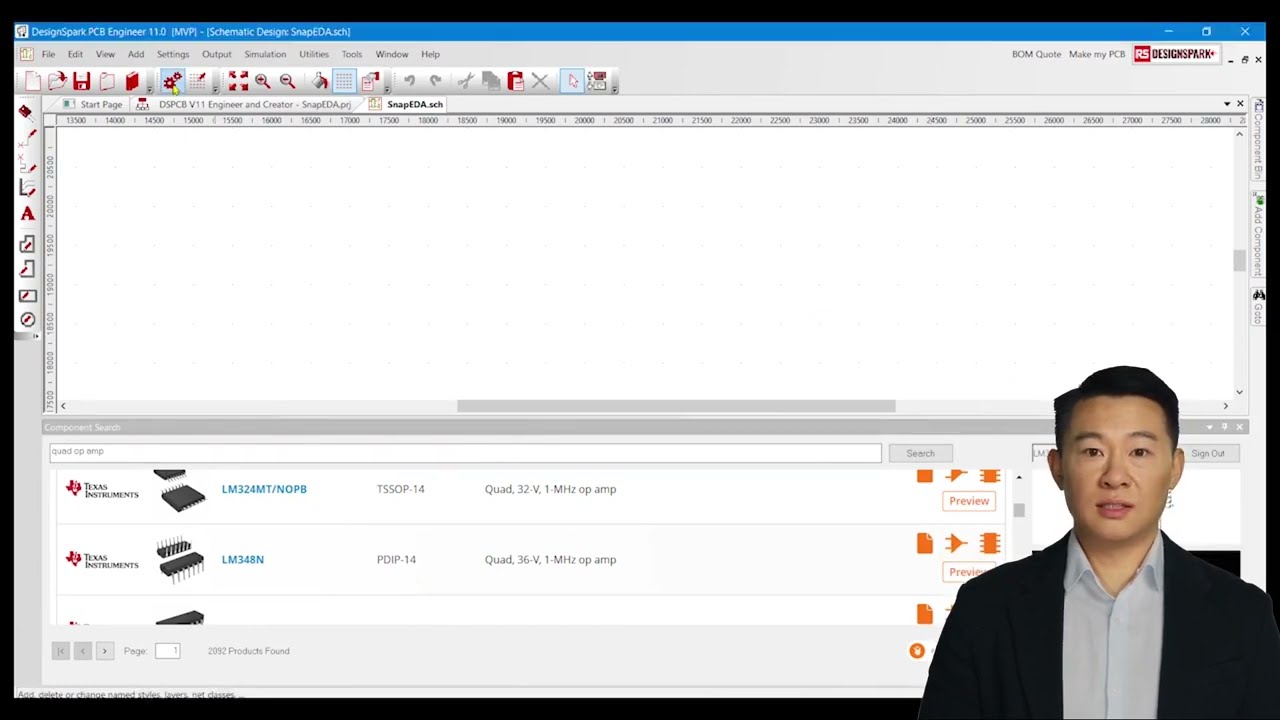The width and height of the screenshot is (1280, 720).
Task: Open the Edit menu
Action: [75, 54]
